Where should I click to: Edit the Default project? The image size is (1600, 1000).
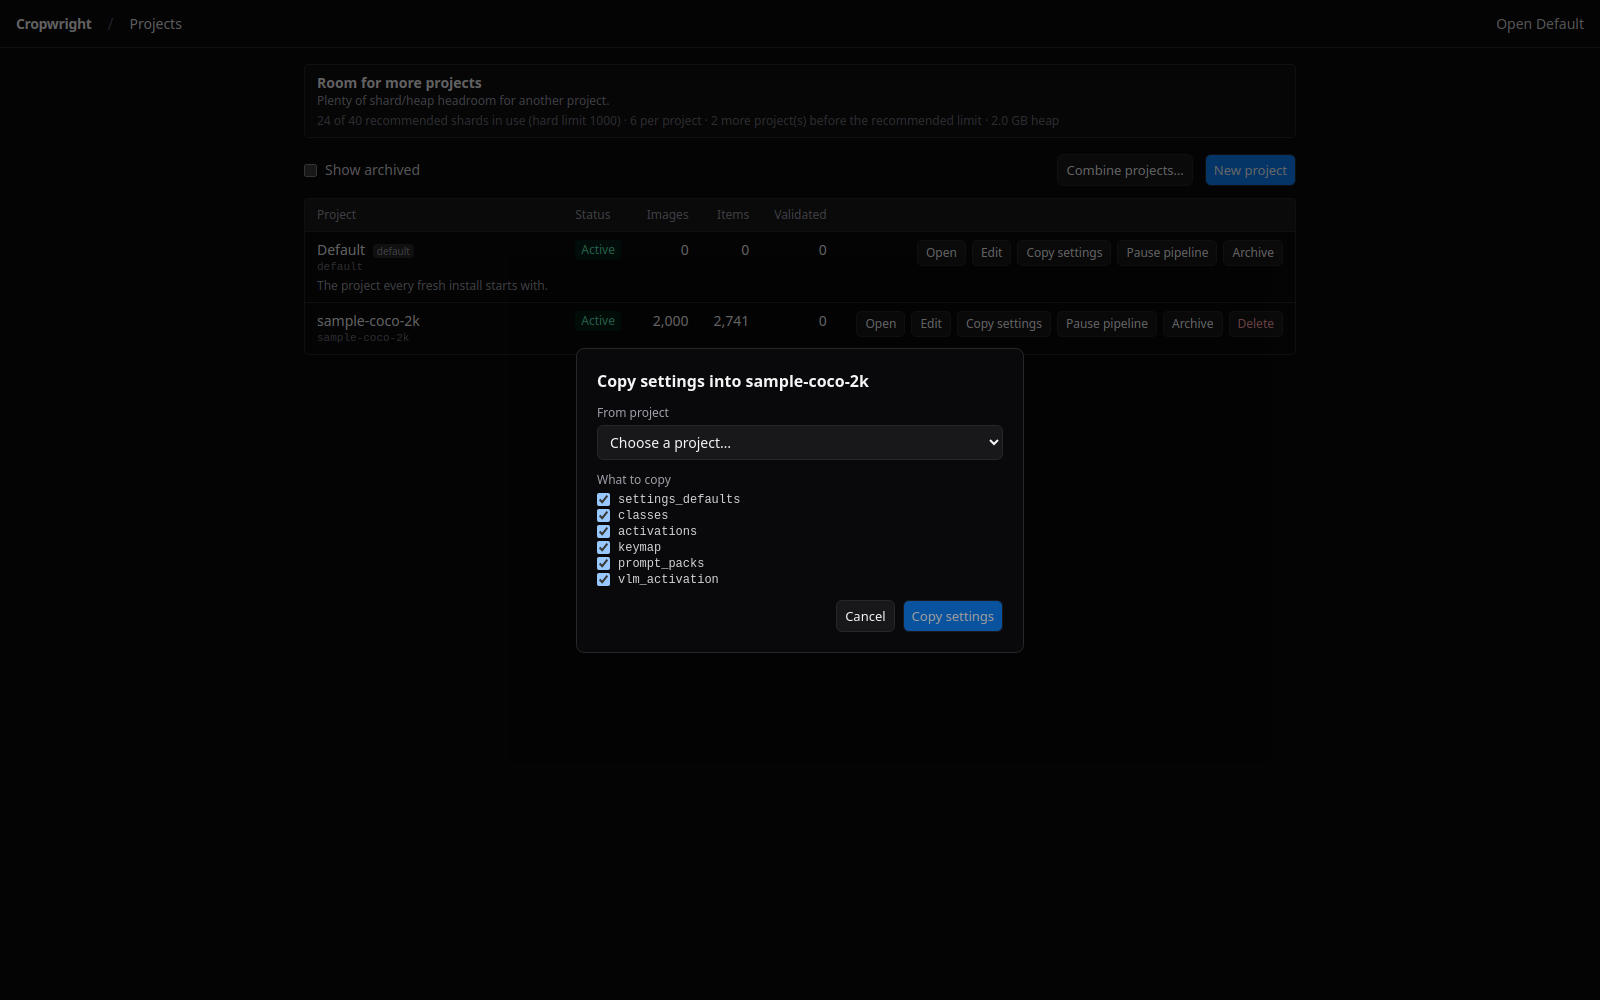tap(991, 253)
